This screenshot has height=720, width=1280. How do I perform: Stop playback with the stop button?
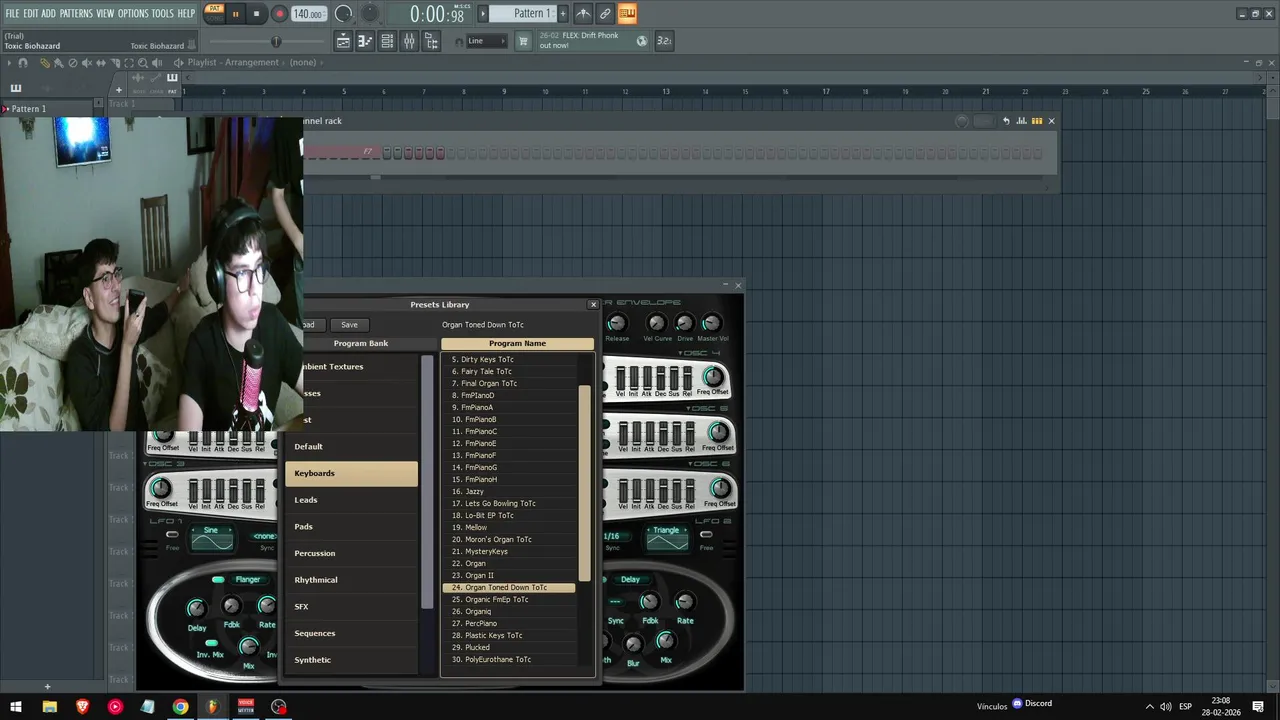point(256,14)
